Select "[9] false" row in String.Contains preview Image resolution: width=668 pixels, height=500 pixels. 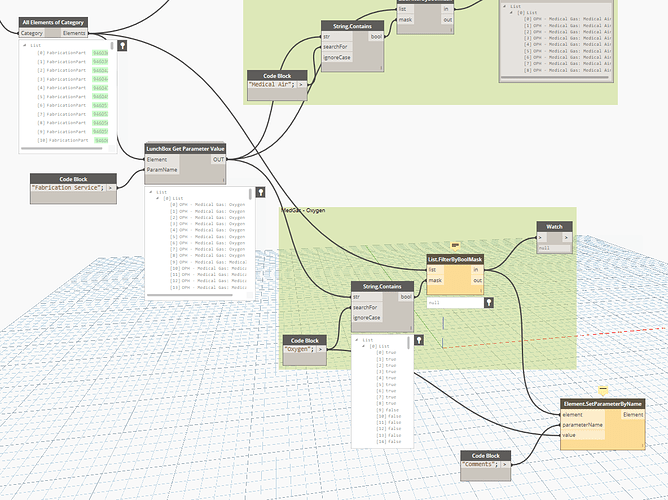(x=387, y=410)
